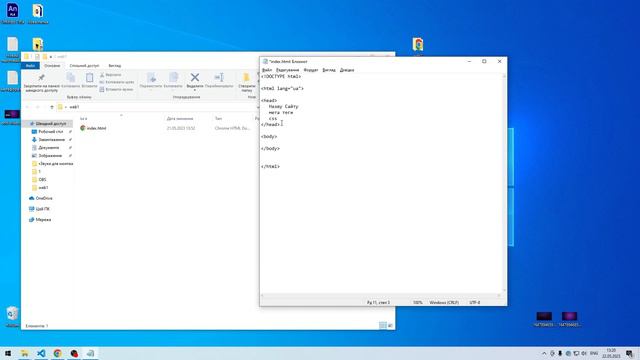The height and width of the screenshot is (360, 640).
Task: Click the Rename icon in Explorer ribbon
Action: coord(219,77)
